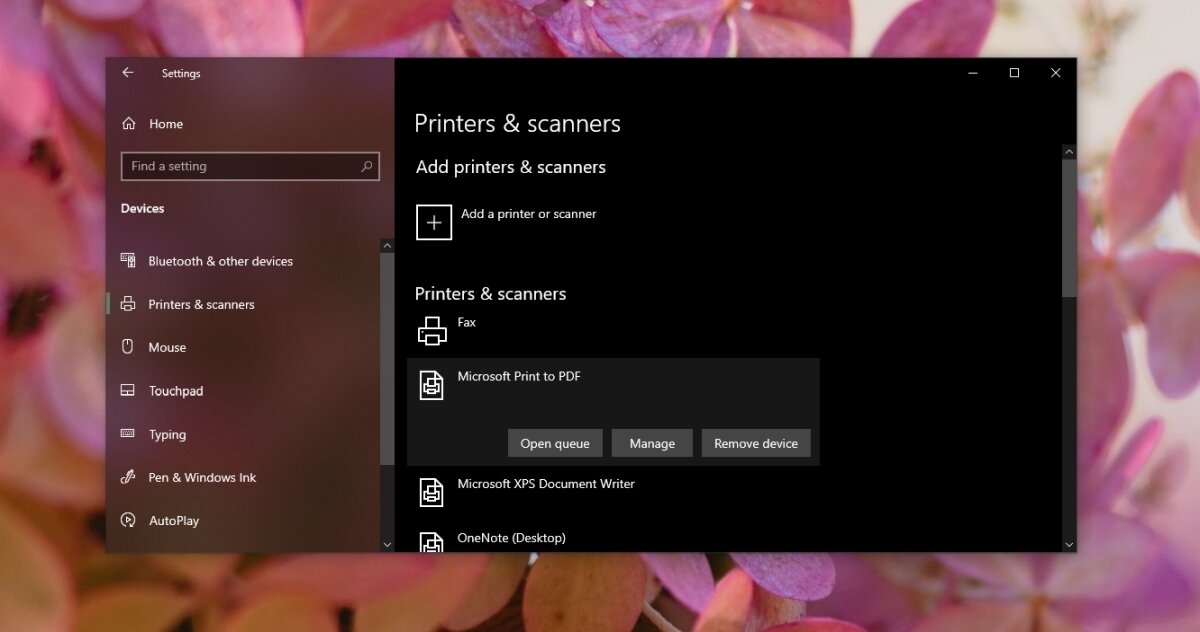The height and width of the screenshot is (632, 1200).
Task: Click the back arrow icon
Action: 128,72
